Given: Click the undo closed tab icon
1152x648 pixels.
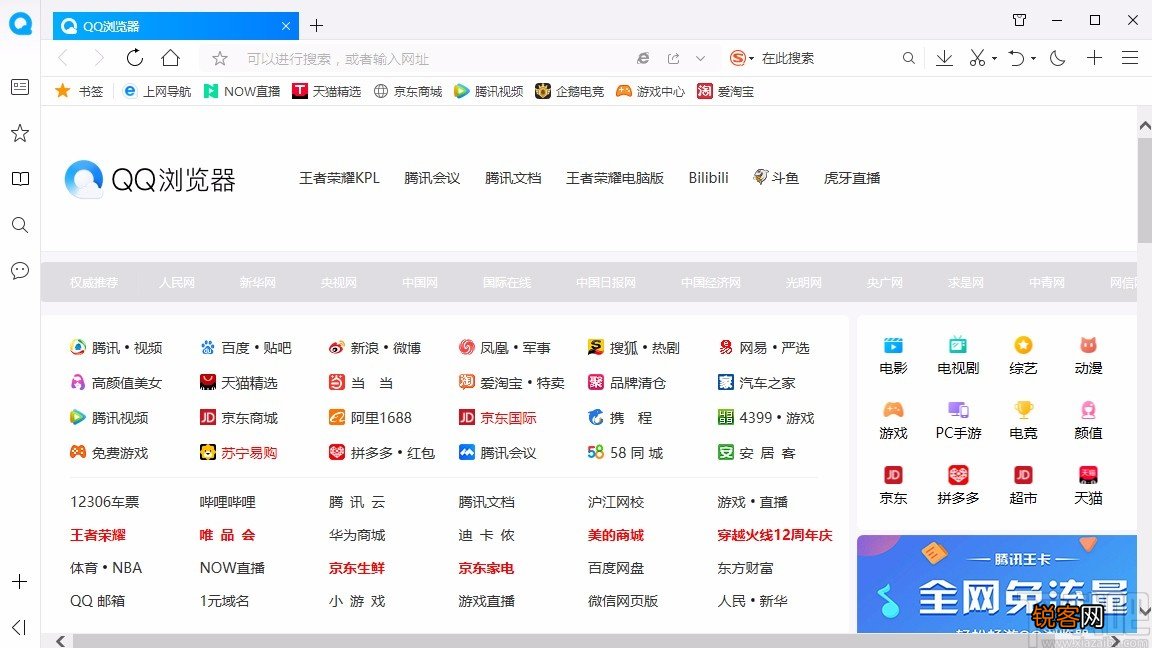Looking at the screenshot, I should [x=1015, y=58].
